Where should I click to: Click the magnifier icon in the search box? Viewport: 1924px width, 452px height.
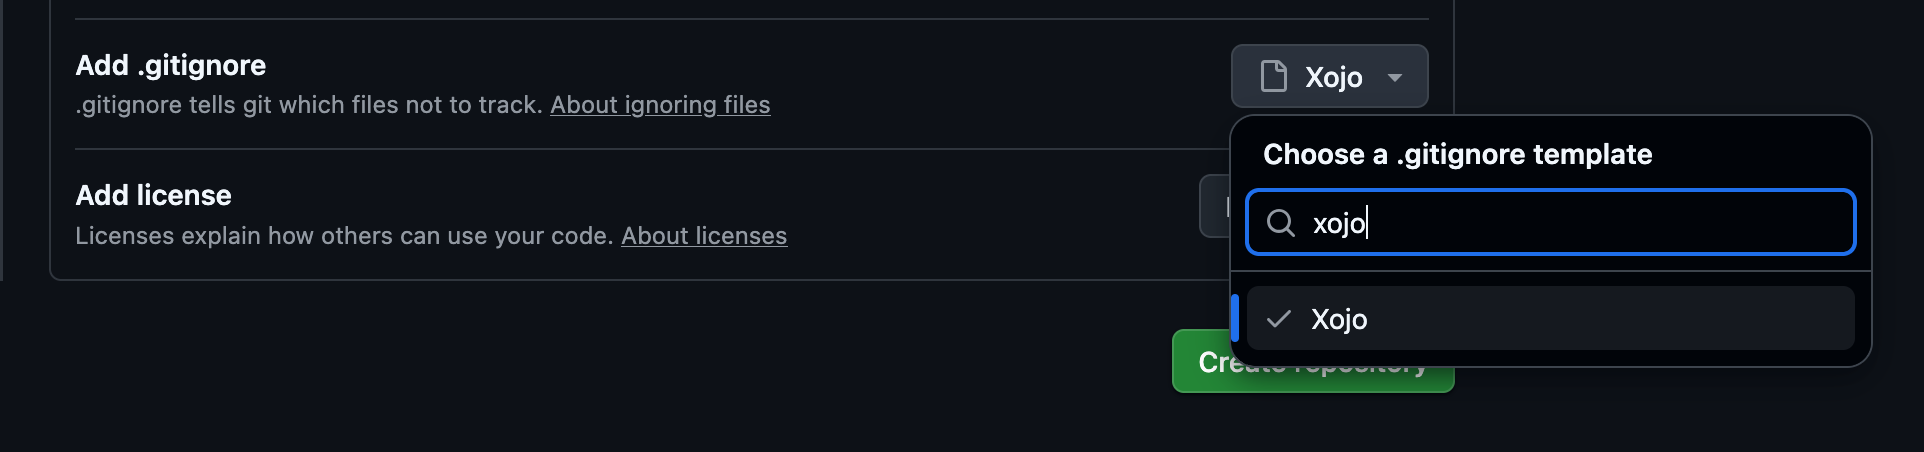click(1281, 222)
